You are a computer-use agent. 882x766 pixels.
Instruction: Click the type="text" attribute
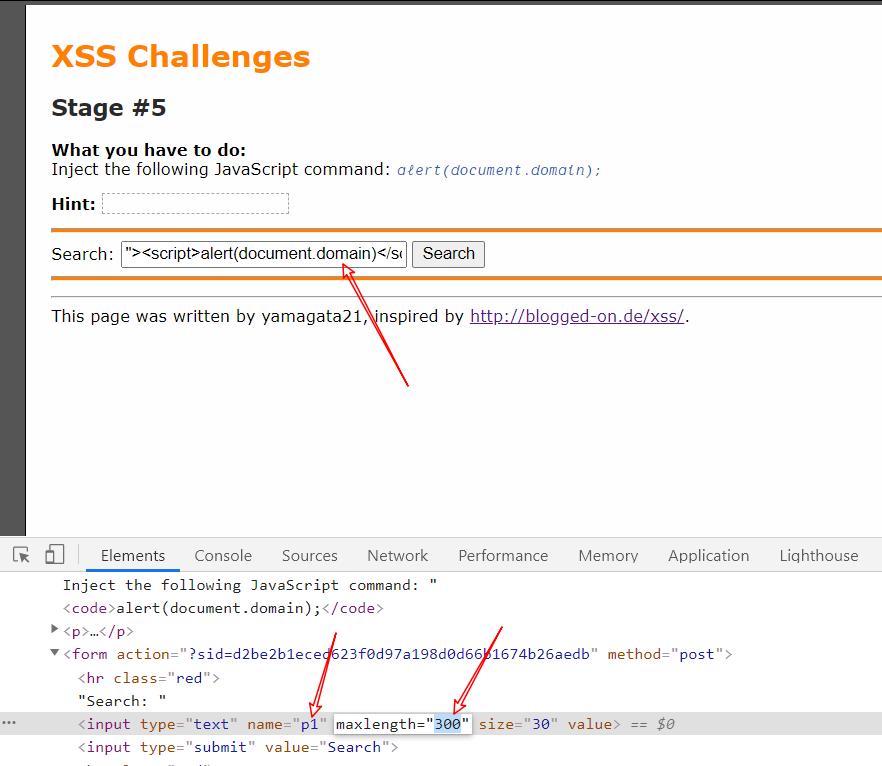[x=188, y=724]
